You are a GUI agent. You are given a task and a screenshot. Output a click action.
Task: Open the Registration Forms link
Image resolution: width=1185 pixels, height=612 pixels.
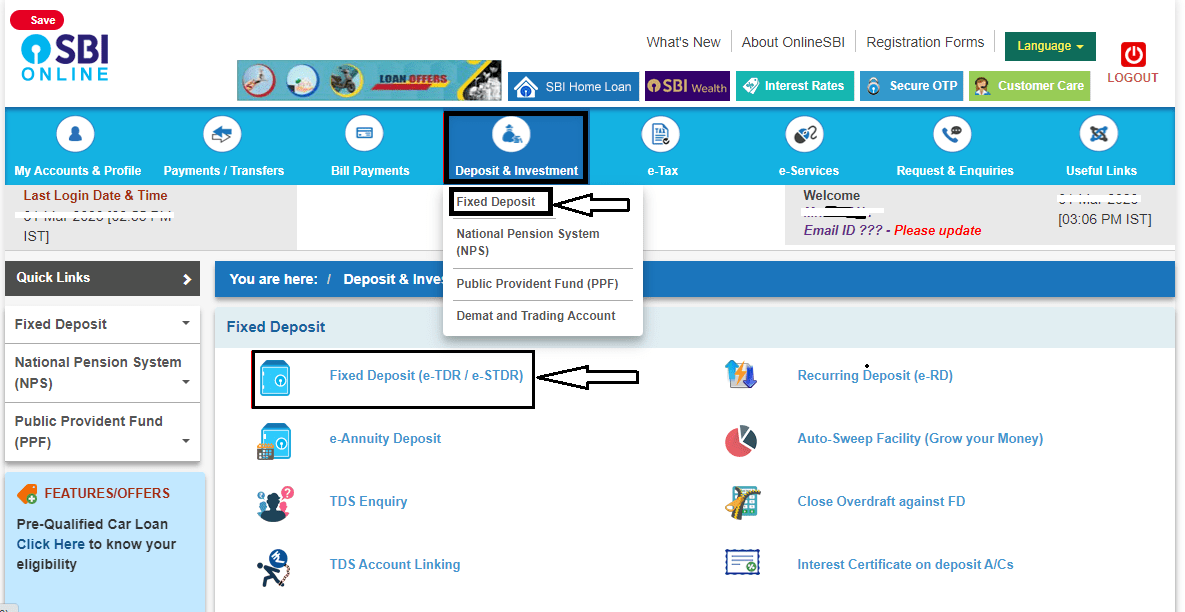[x=925, y=42]
